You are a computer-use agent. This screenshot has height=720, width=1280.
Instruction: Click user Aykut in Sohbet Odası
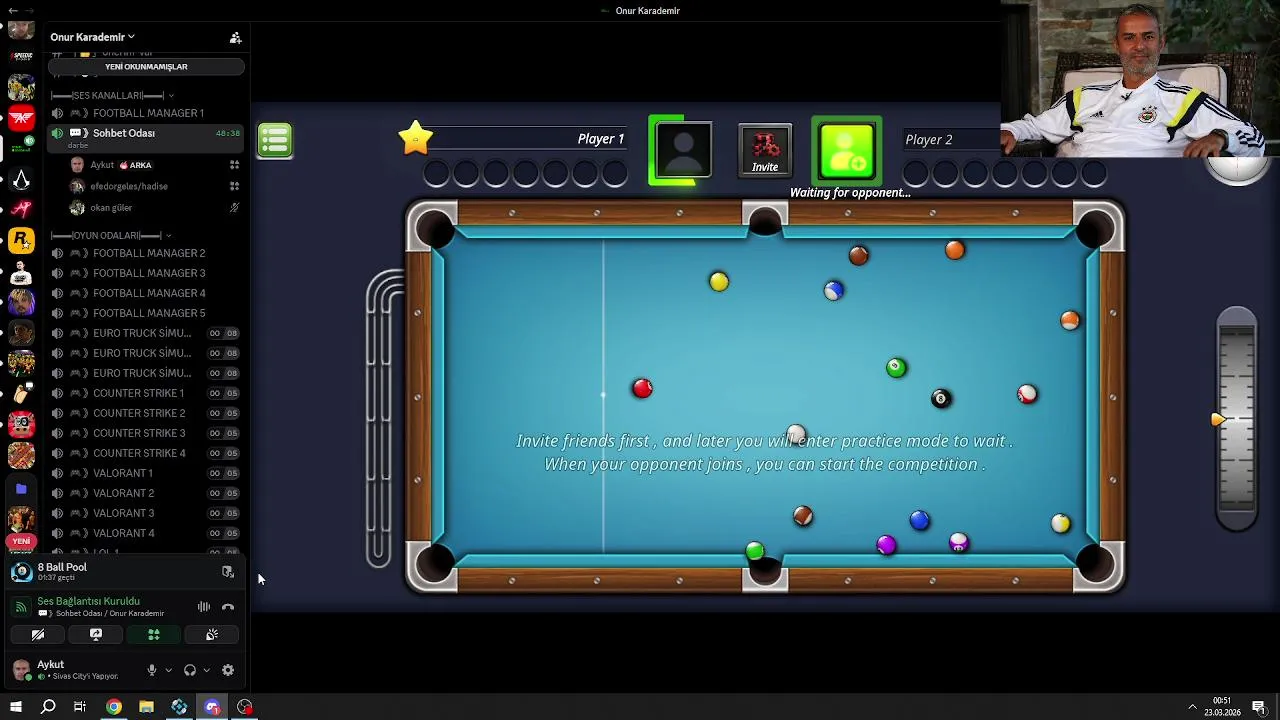[154, 165]
